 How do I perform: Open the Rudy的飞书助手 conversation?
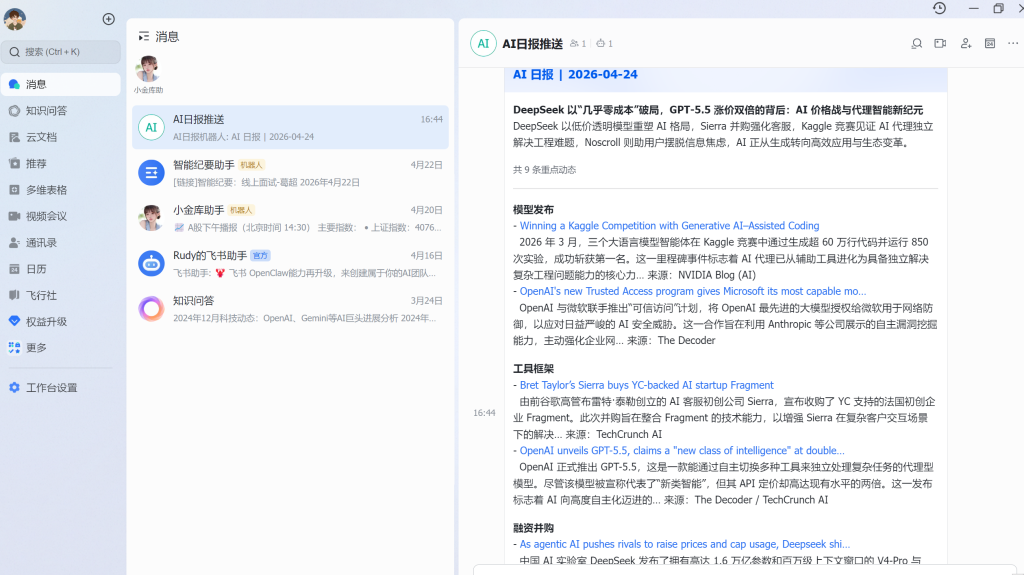(x=290, y=264)
